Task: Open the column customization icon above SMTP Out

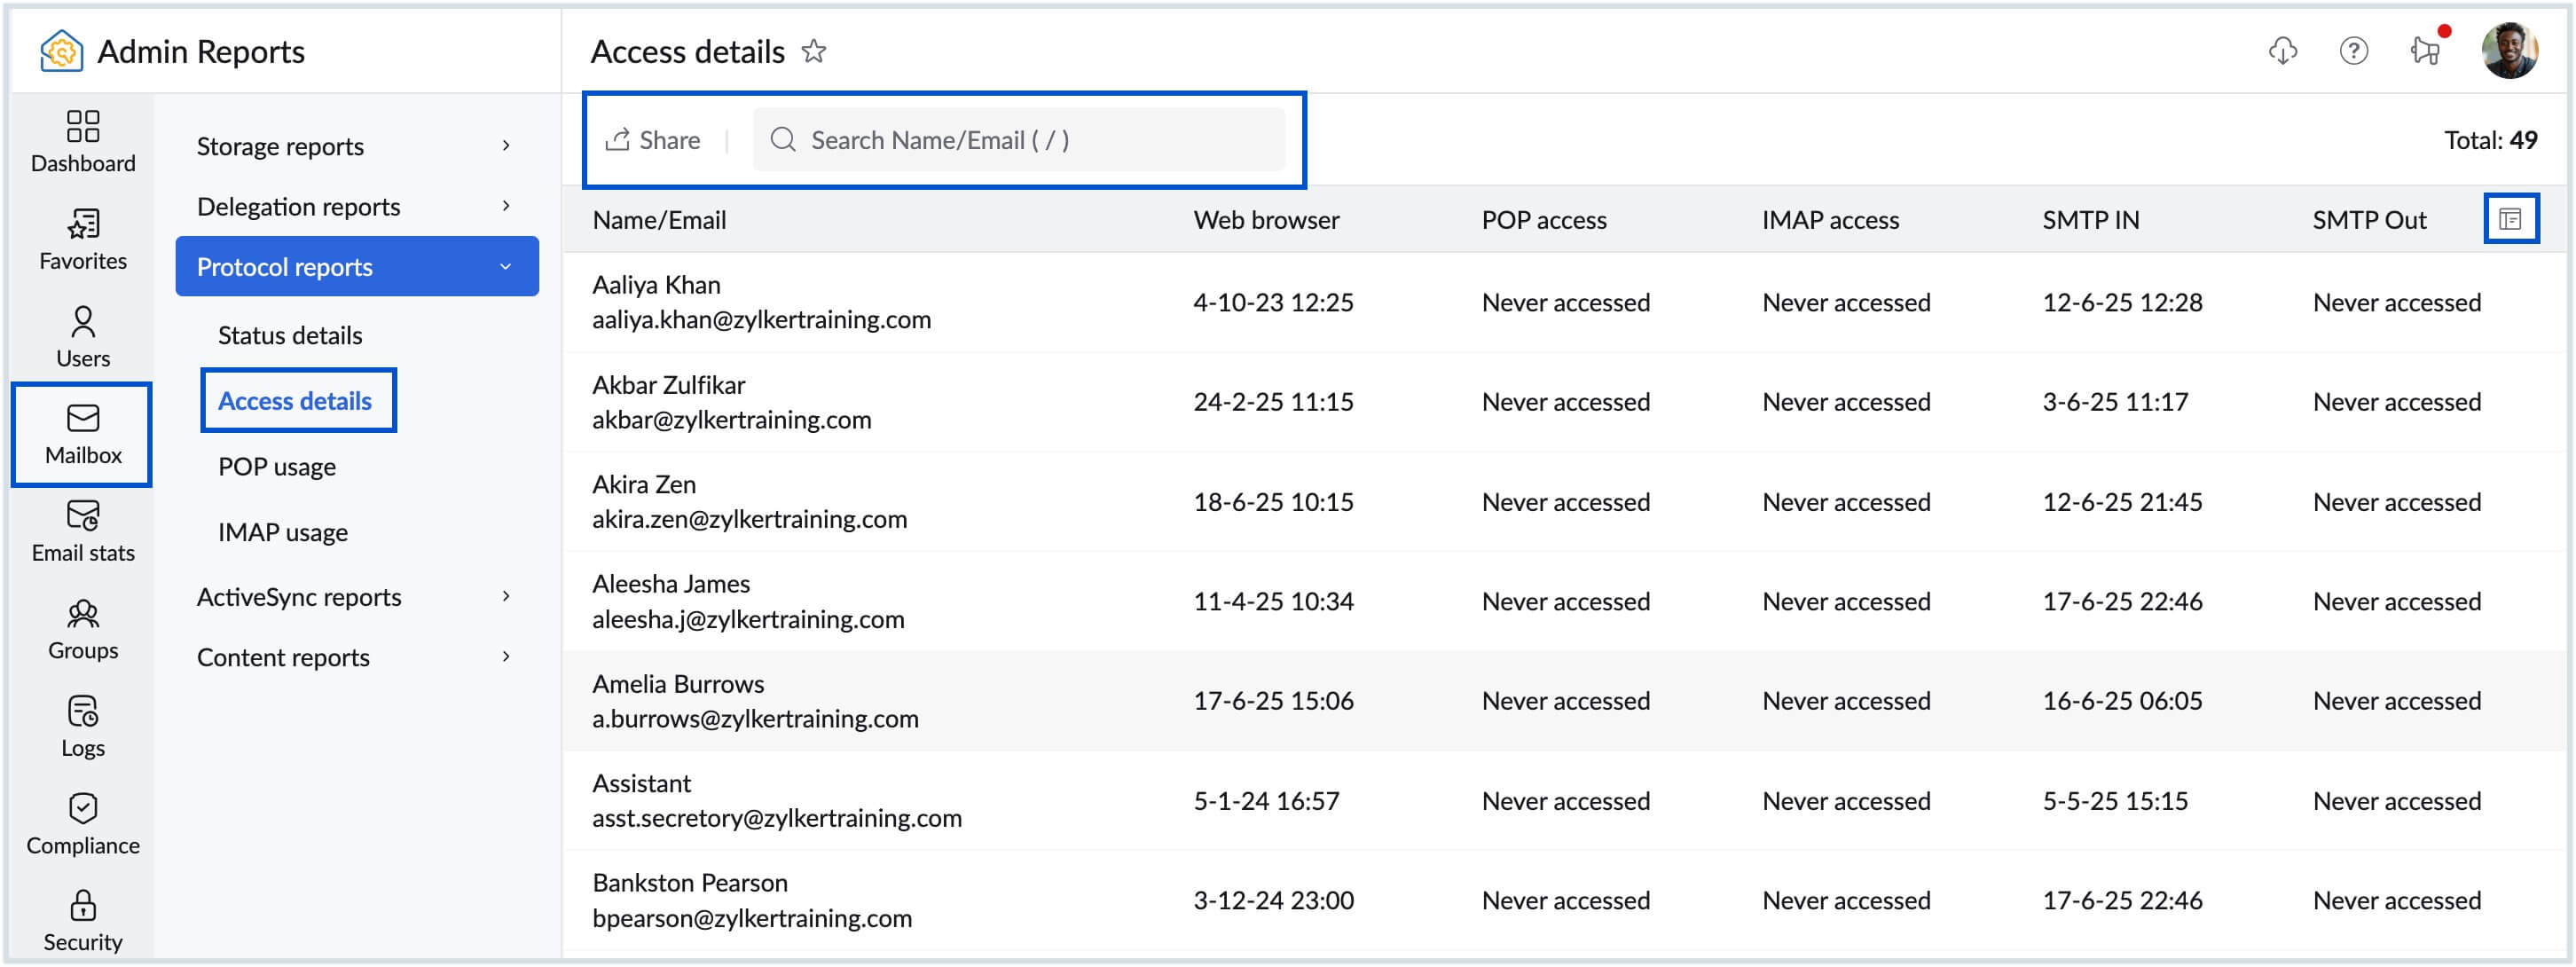Action: 2513,219
